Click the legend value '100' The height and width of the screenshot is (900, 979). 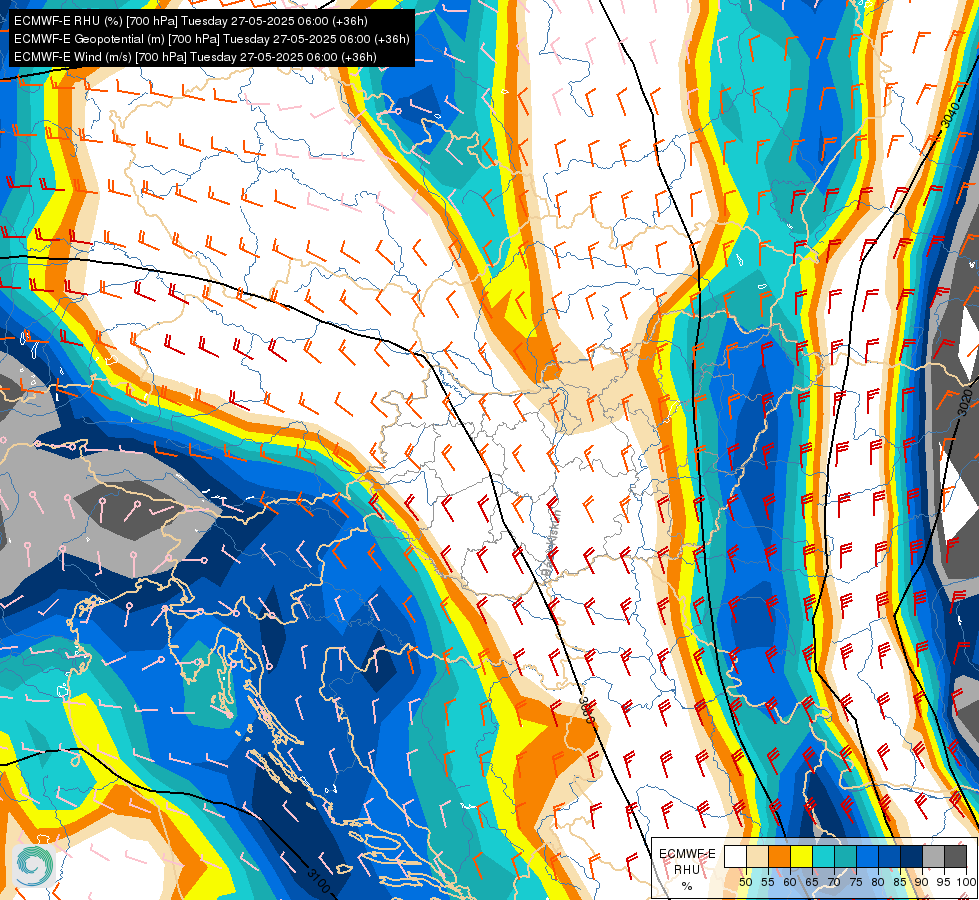tap(967, 882)
